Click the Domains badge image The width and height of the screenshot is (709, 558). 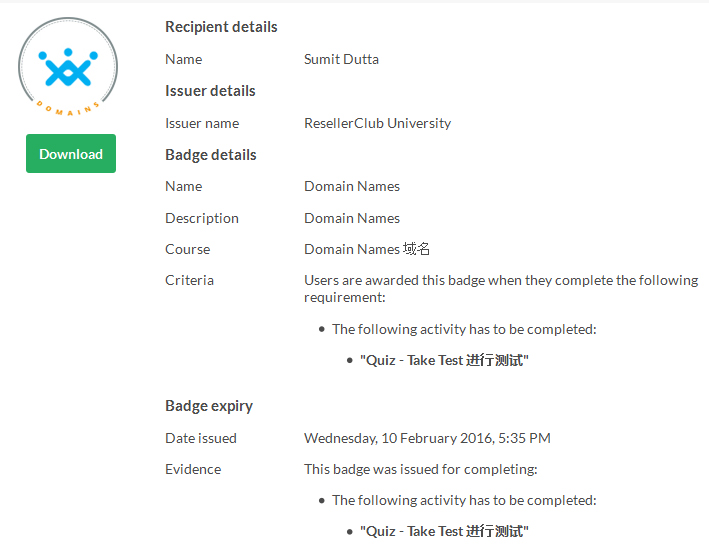pos(68,67)
